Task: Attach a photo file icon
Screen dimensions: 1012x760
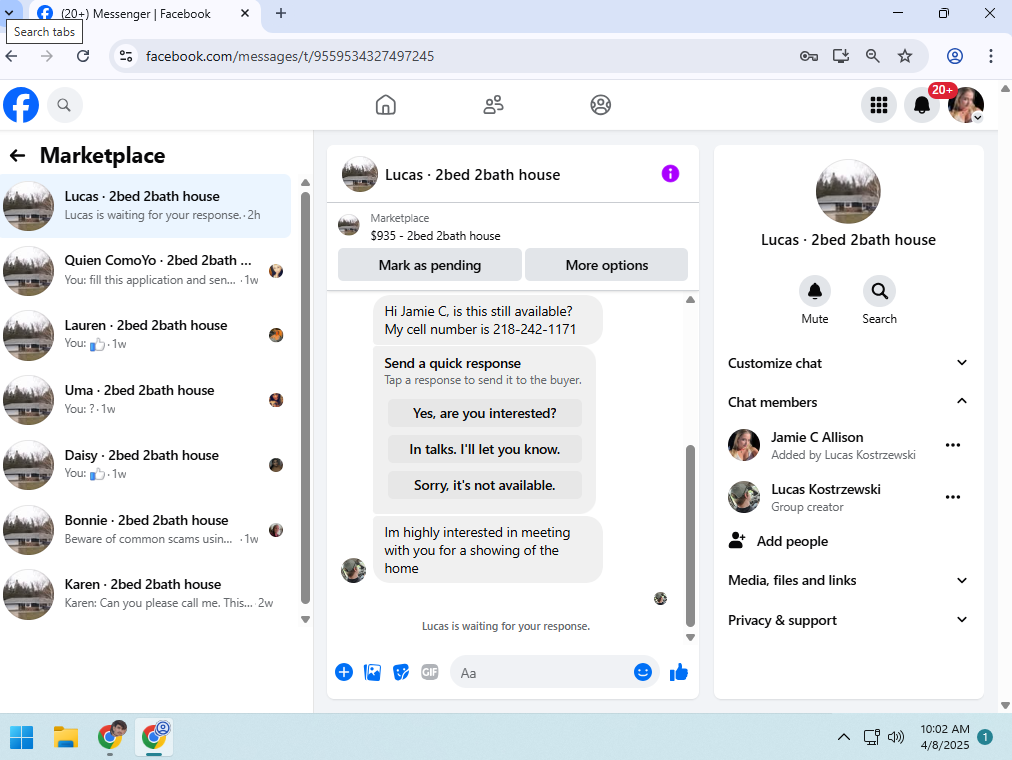Action: [372, 672]
